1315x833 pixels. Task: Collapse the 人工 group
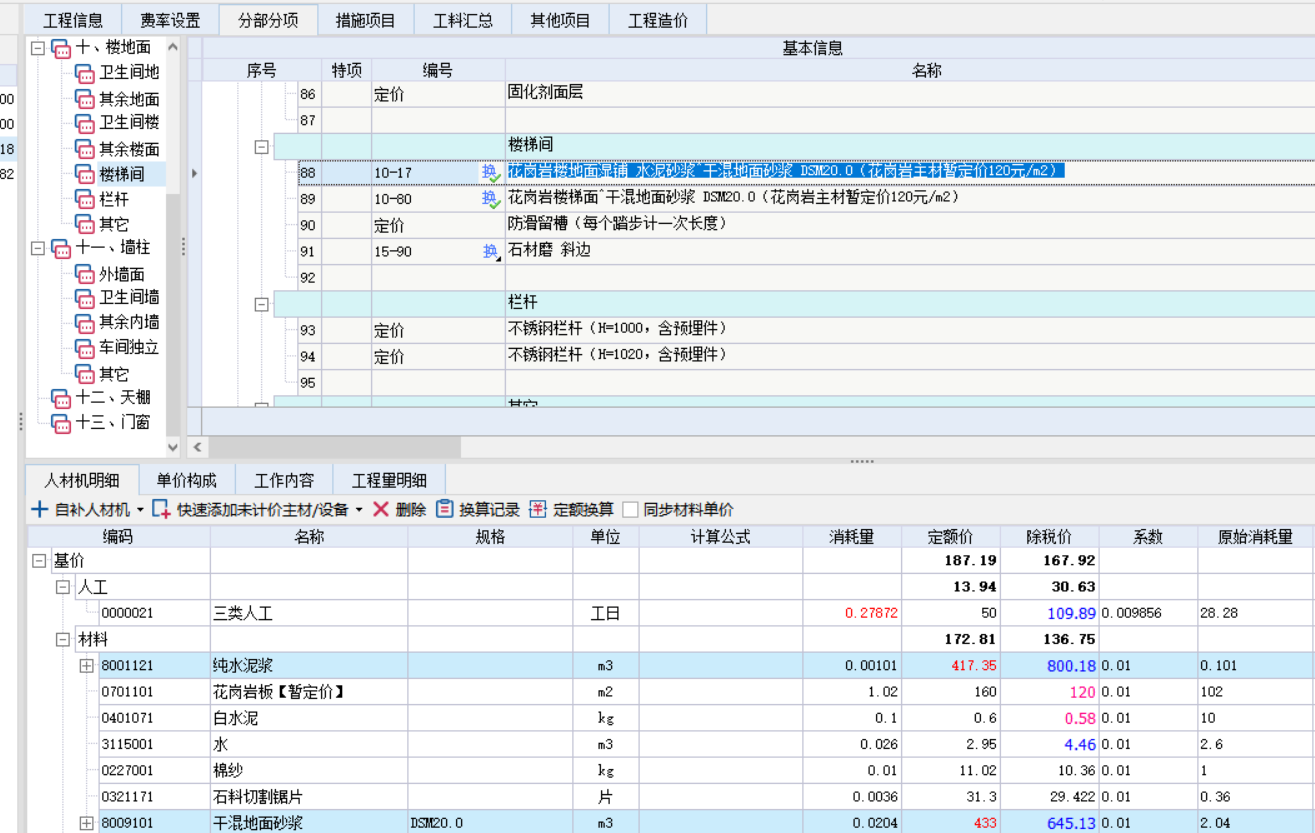[x=63, y=587]
